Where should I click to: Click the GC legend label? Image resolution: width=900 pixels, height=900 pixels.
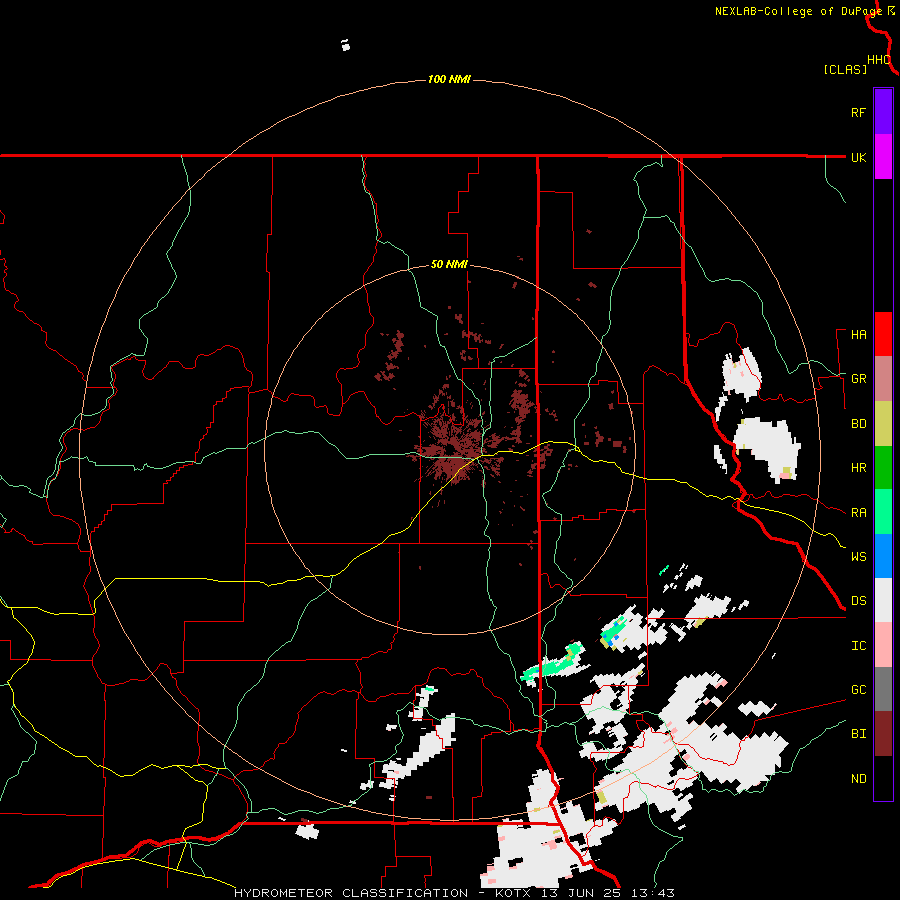point(858,689)
